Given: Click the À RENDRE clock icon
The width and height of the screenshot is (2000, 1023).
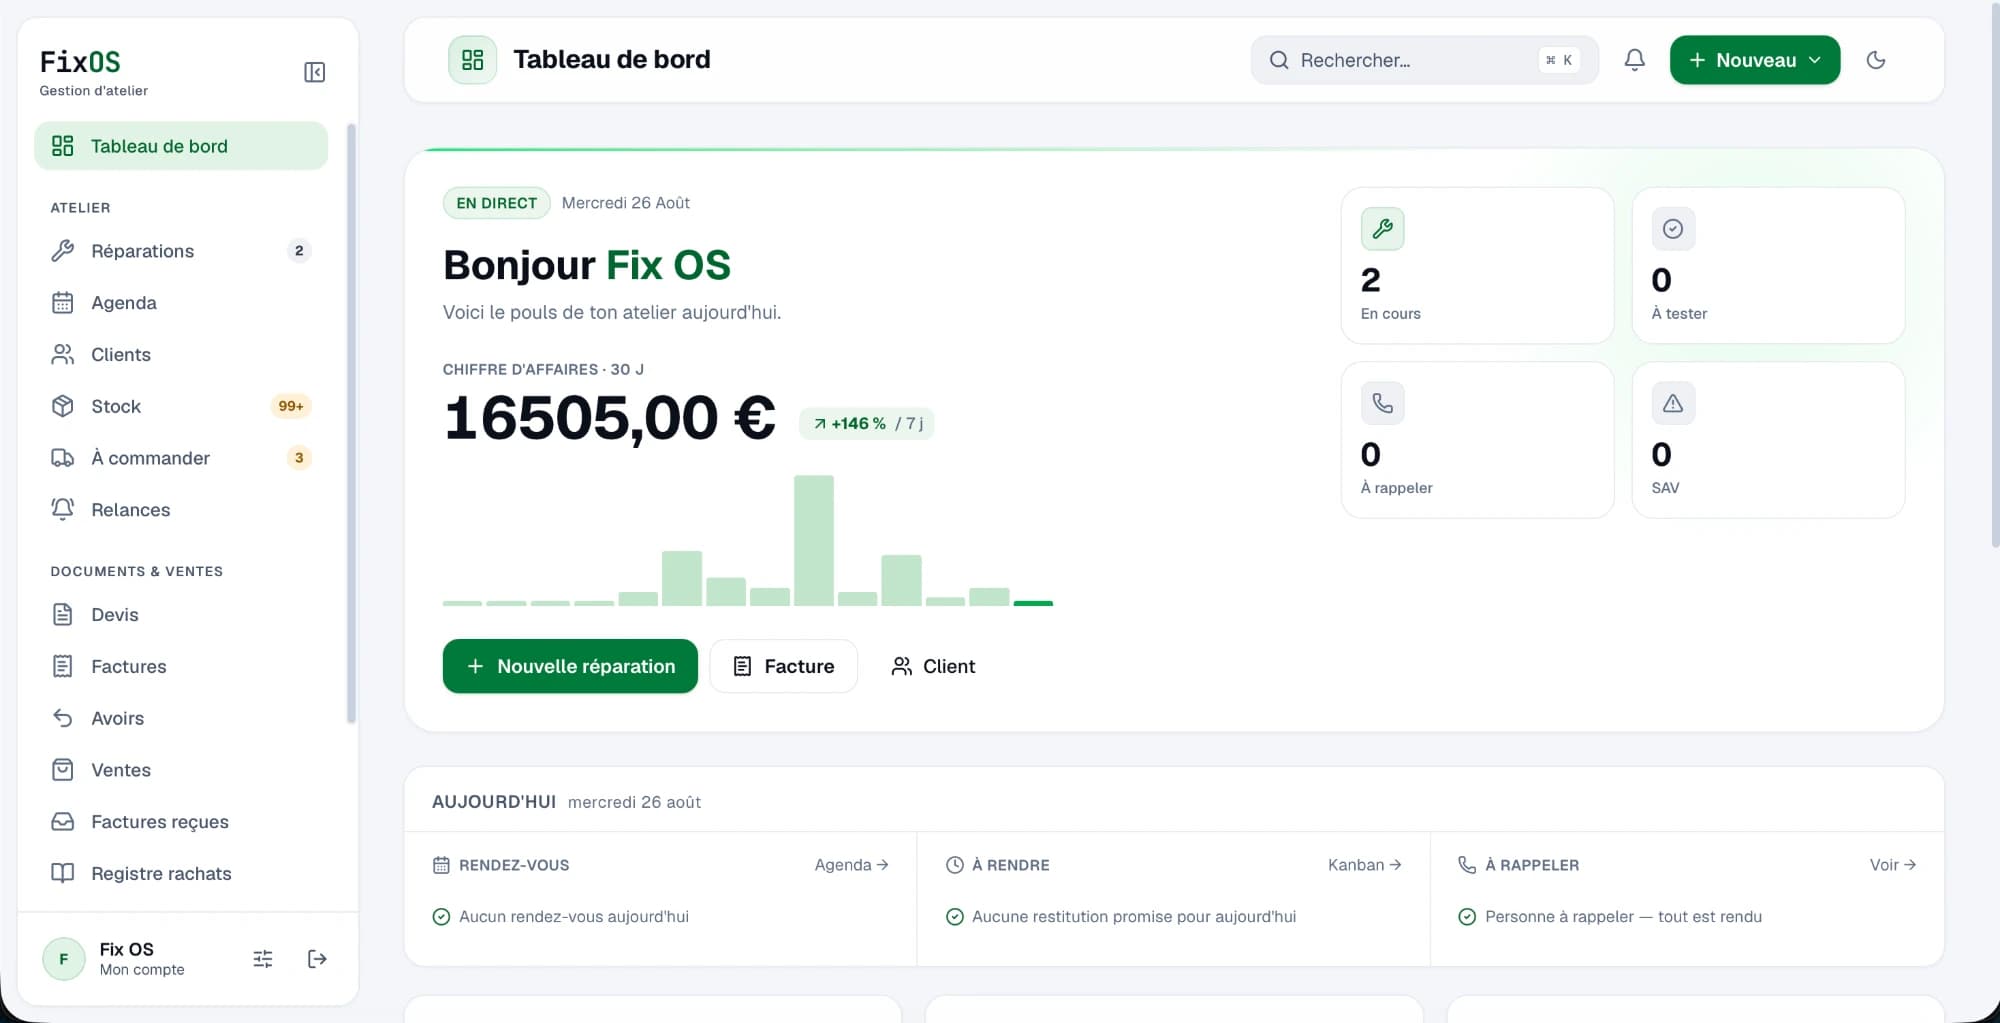Looking at the screenshot, I should [955, 865].
